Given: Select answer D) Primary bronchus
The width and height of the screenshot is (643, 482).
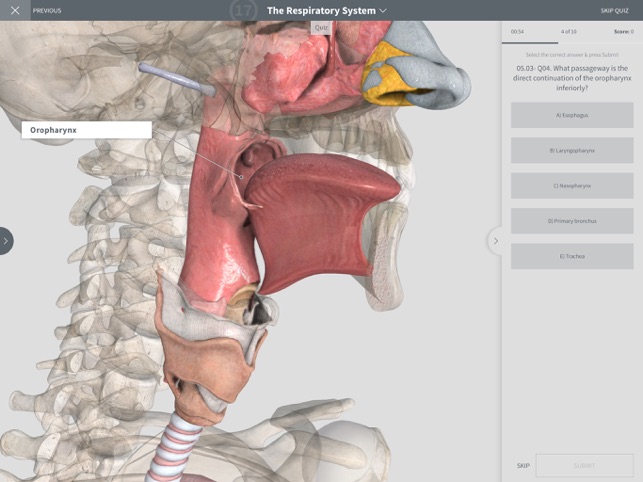Looking at the screenshot, I should [x=572, y=221].
